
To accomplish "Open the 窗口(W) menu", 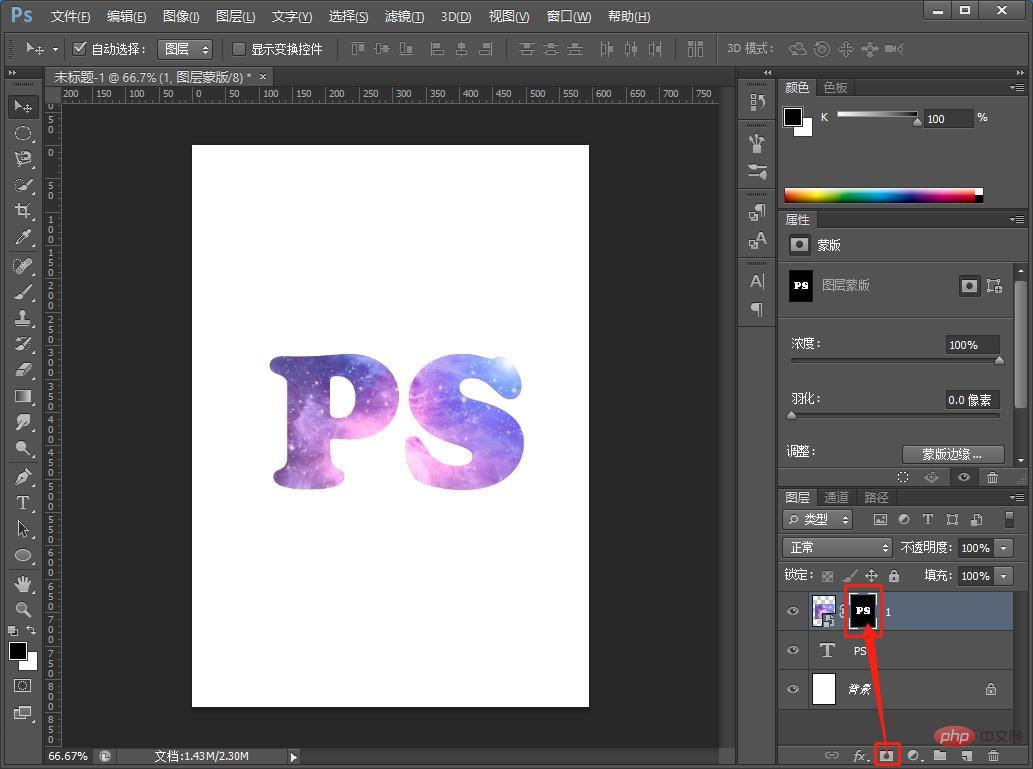I will 569,16.
